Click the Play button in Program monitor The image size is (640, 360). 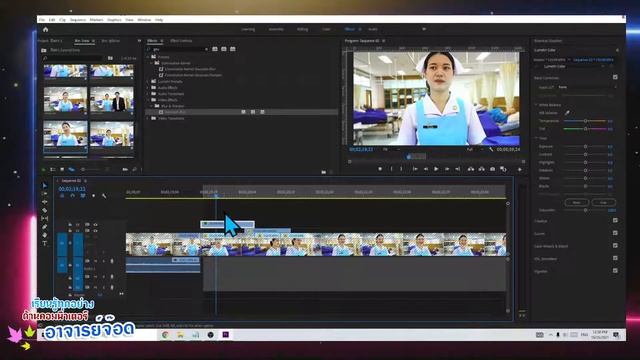tap(436, 169)
